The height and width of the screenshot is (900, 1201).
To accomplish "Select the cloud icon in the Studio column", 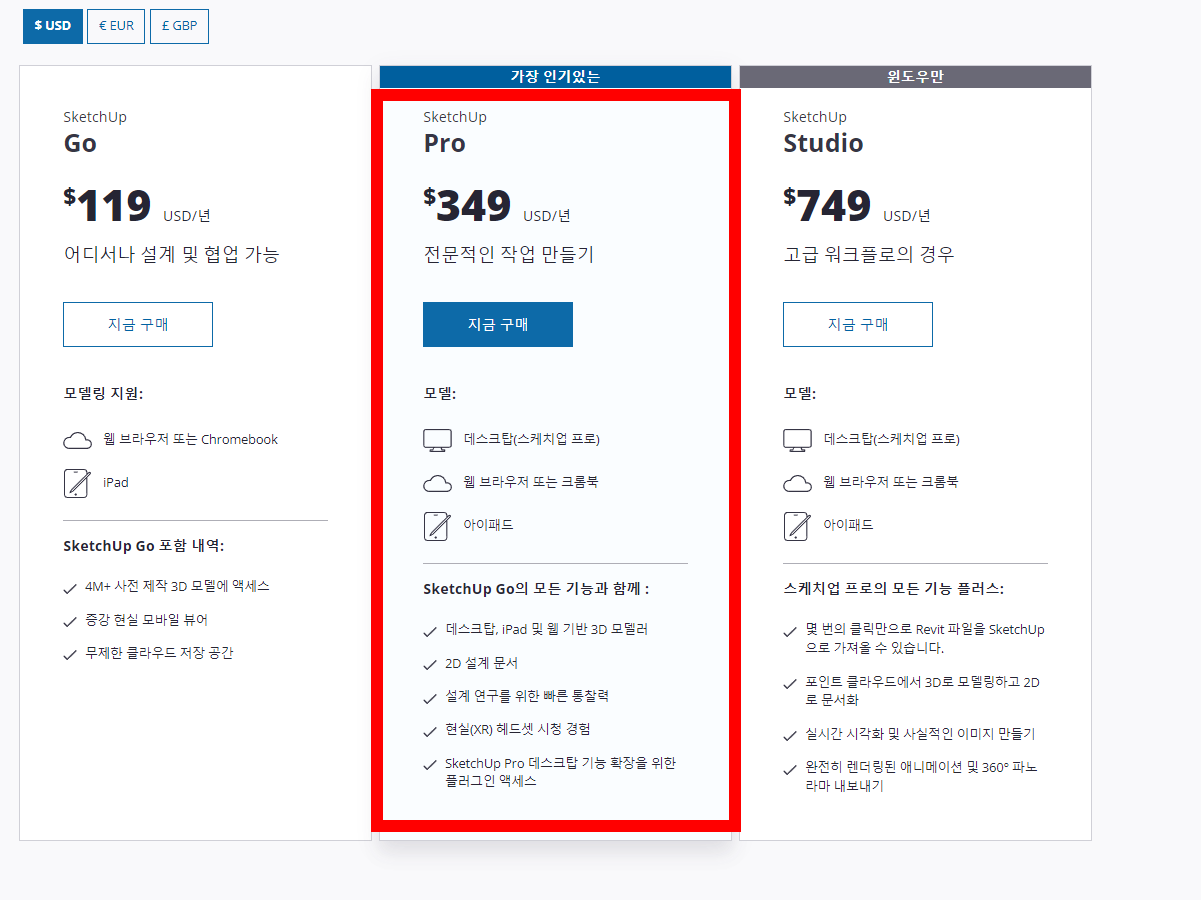I will tap(797, 482).
